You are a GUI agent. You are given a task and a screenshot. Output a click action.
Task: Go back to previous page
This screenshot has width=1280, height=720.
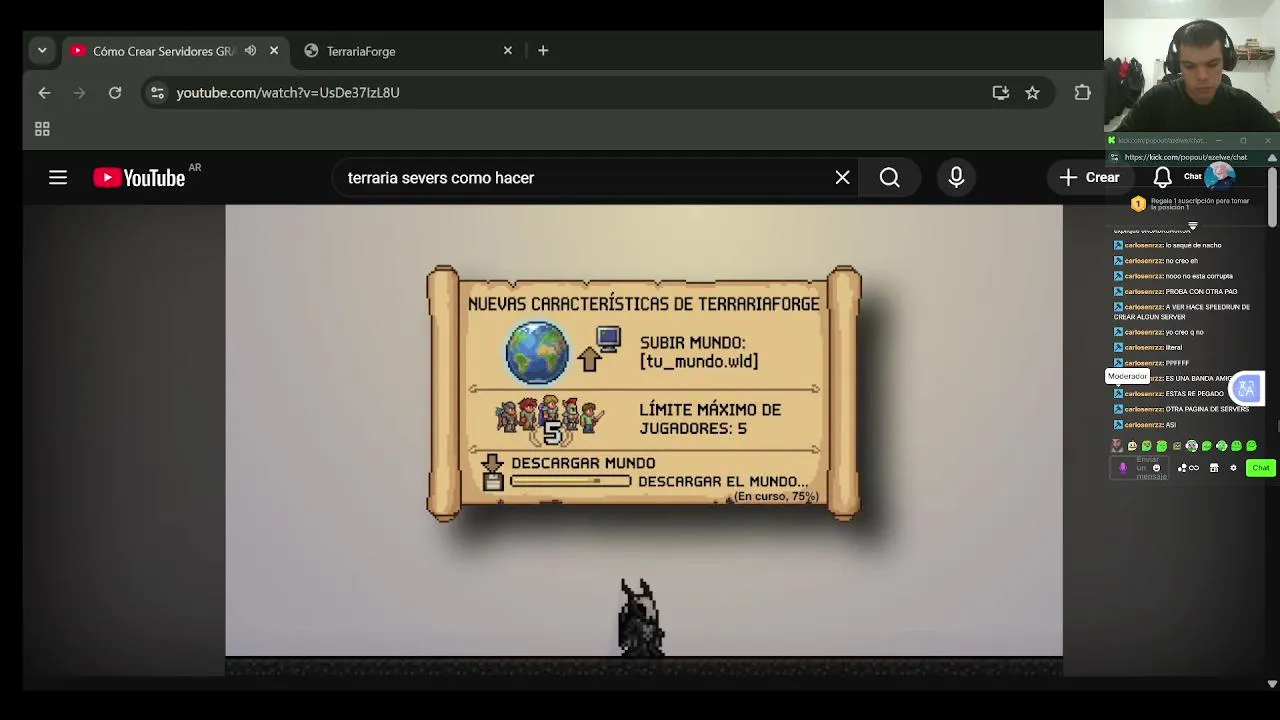click(44, 92)
